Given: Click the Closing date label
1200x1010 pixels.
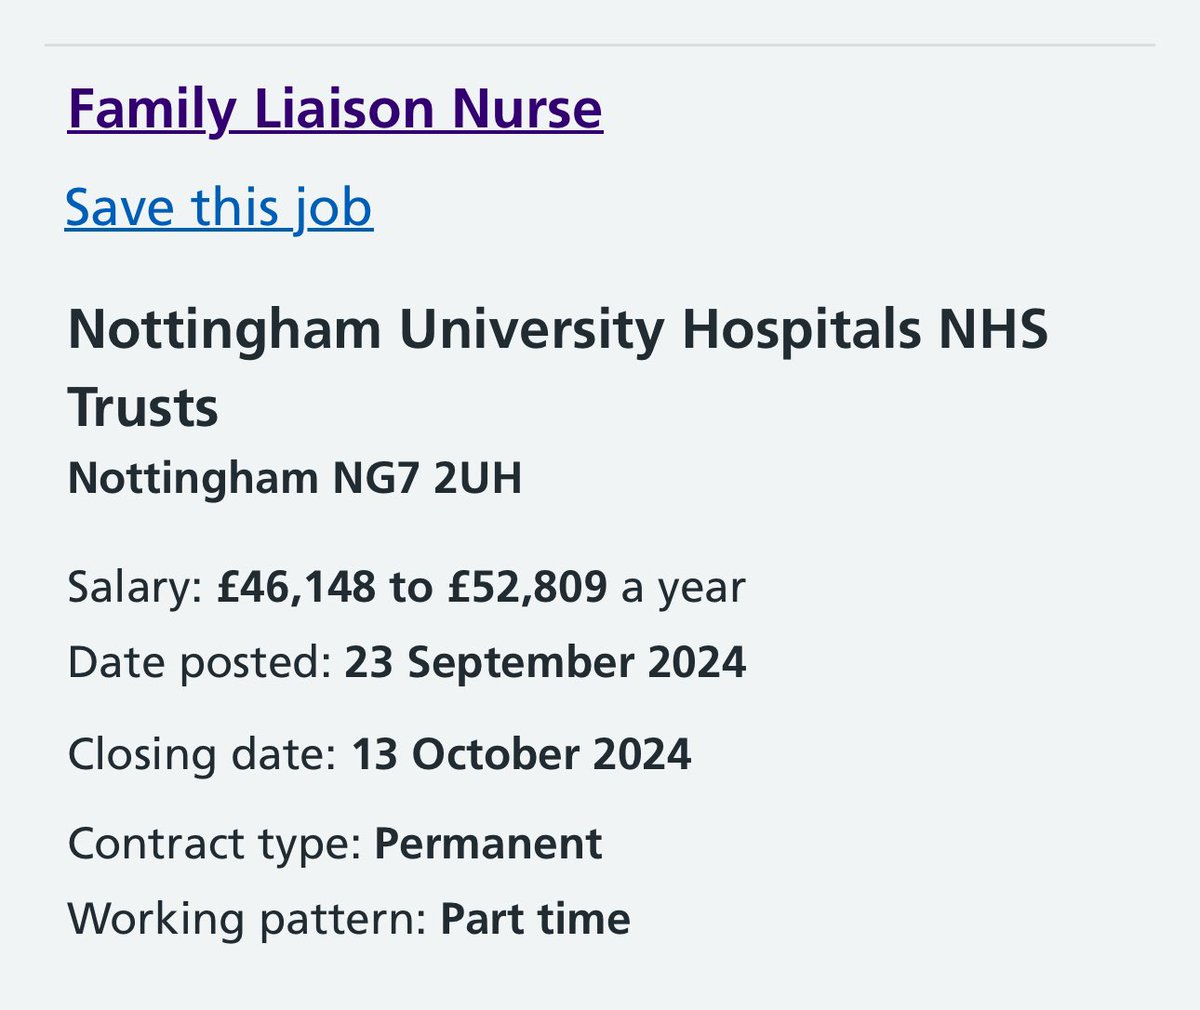Looking at the screenshot, I should (202, 754).
